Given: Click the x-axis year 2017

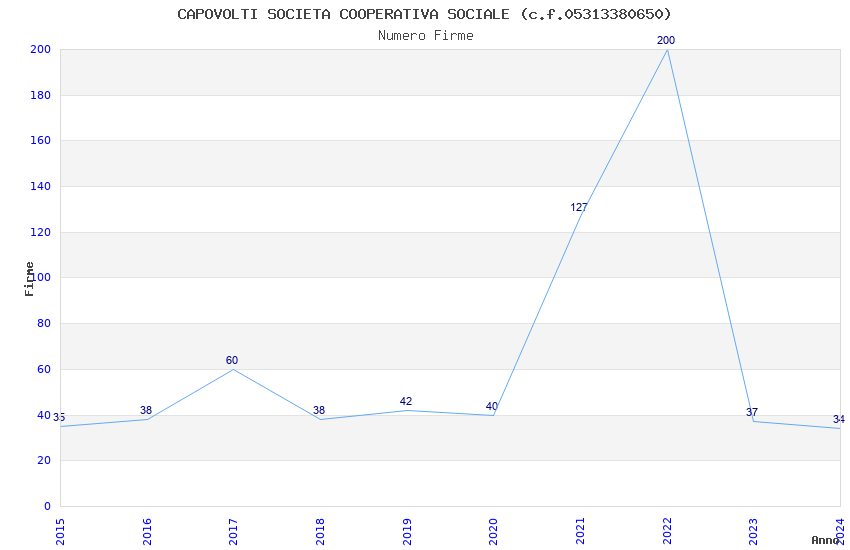Looking at the screenshot, I should pyautogui.click(x=234, y=532).
